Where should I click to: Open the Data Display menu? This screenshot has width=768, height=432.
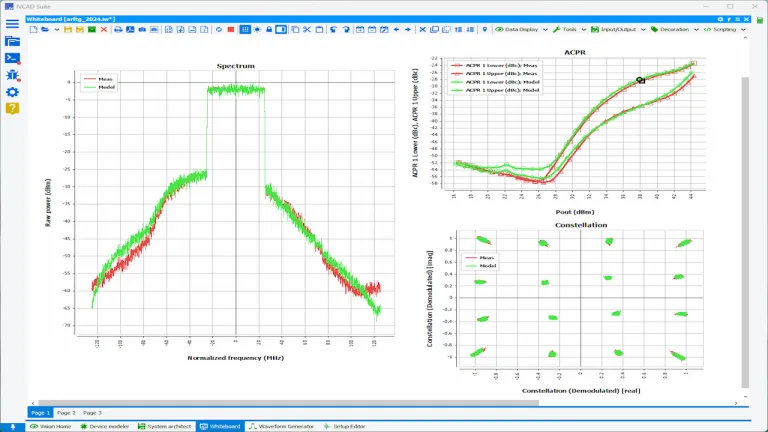tap(517, 29)
